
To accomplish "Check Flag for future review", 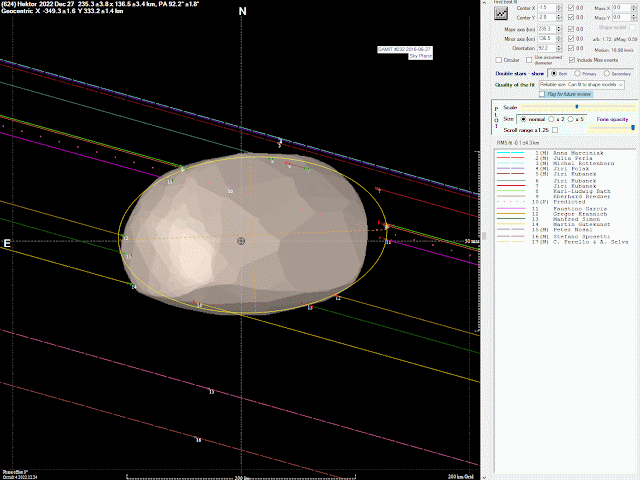I will pos(542,94).
